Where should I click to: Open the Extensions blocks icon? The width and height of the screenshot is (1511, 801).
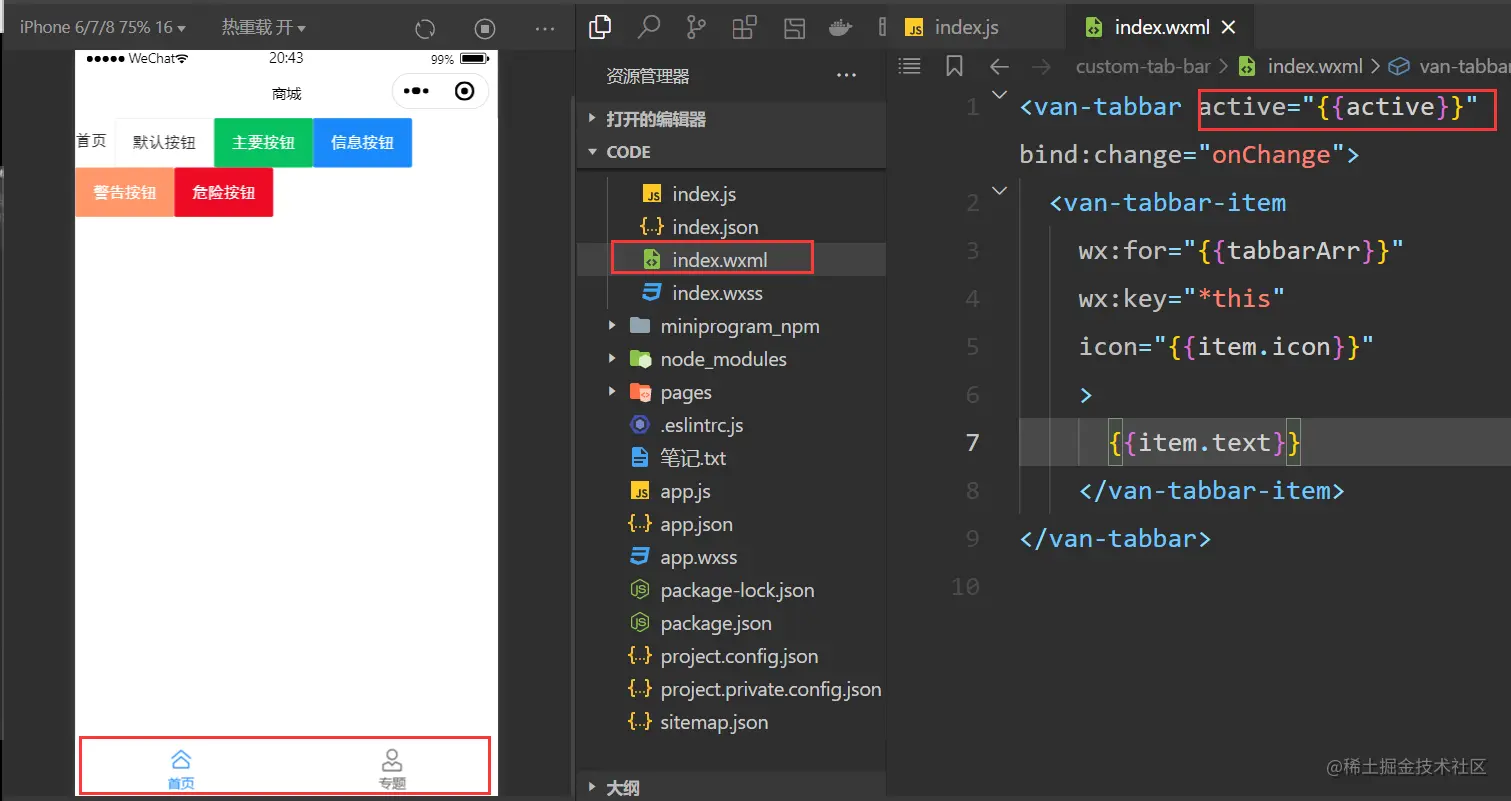point(745,27)
